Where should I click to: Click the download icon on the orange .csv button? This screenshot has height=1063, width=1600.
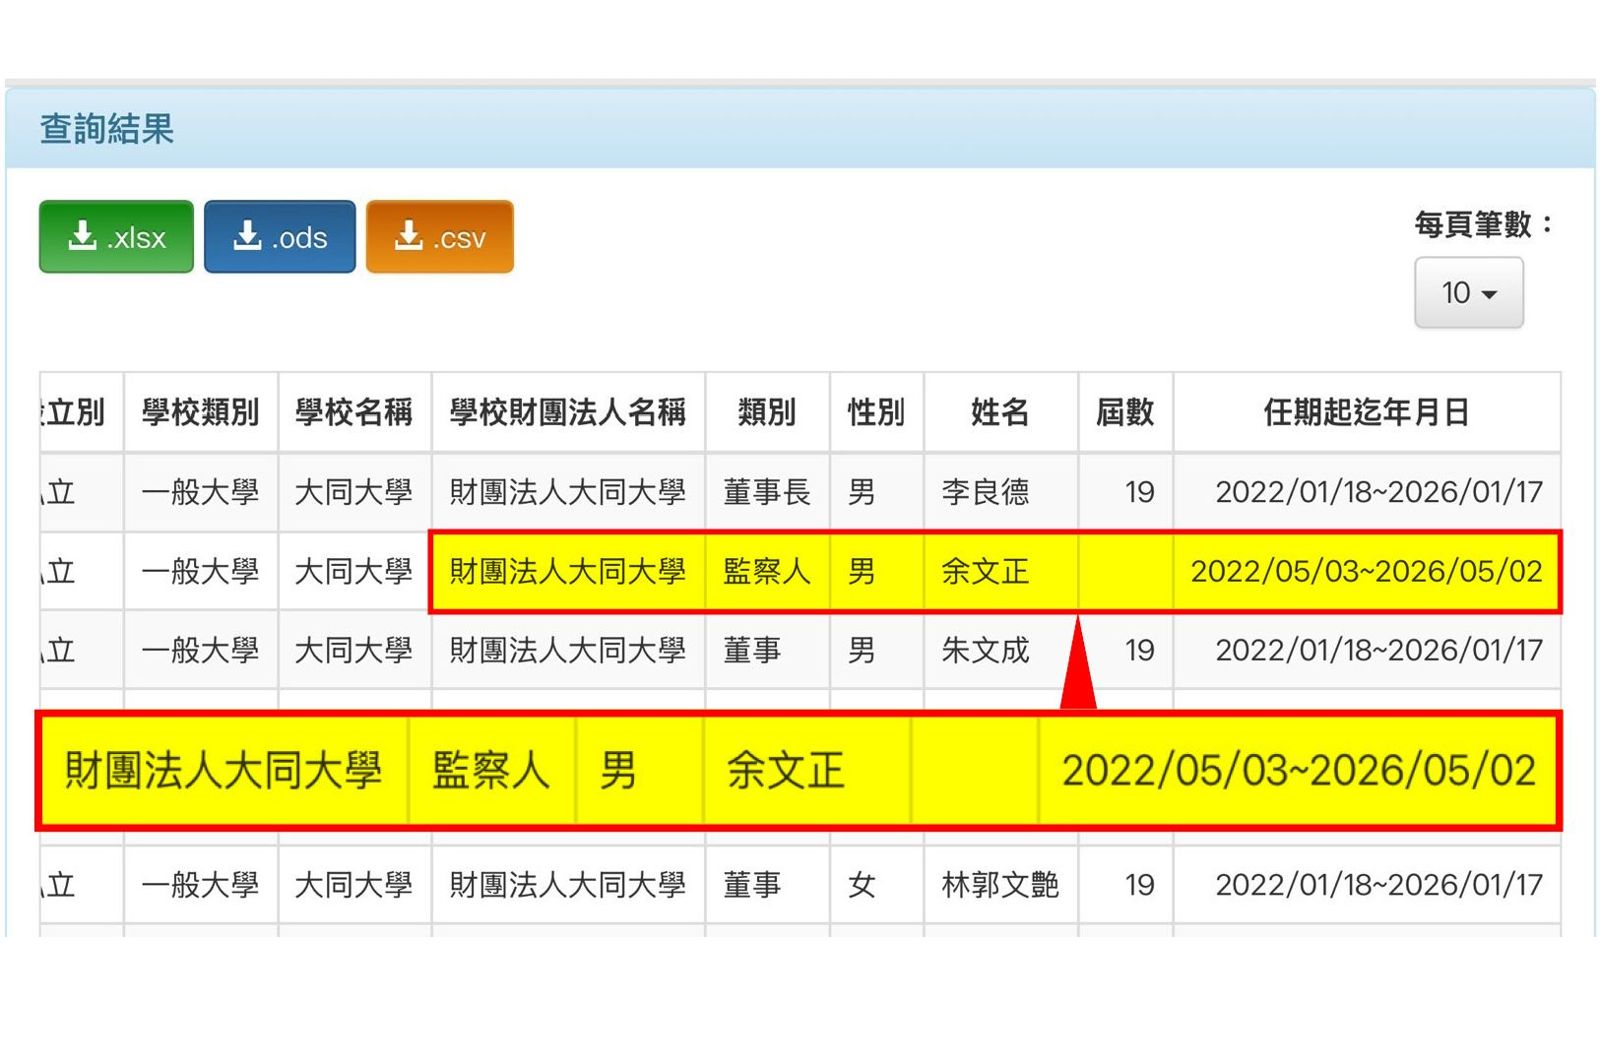(408, 237)
